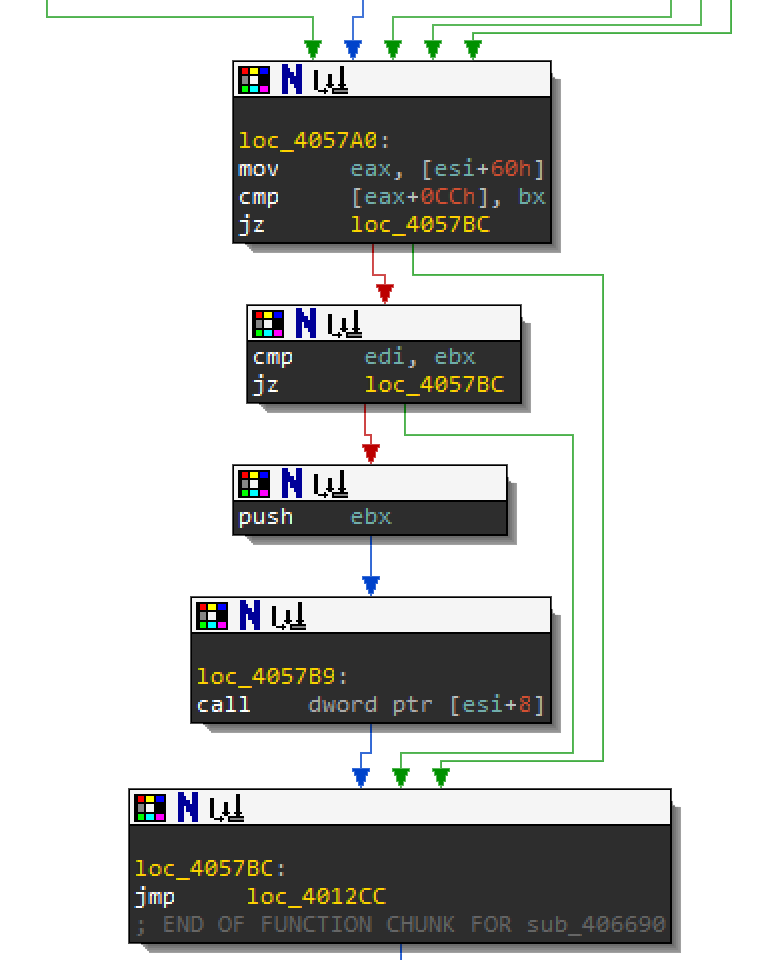Image resolution: width=776 pixels, height=960 pixels.
Task: Click the graph group icon in the loc_4057A0 node
Action: pyautogui.click(x=331, y=80)
